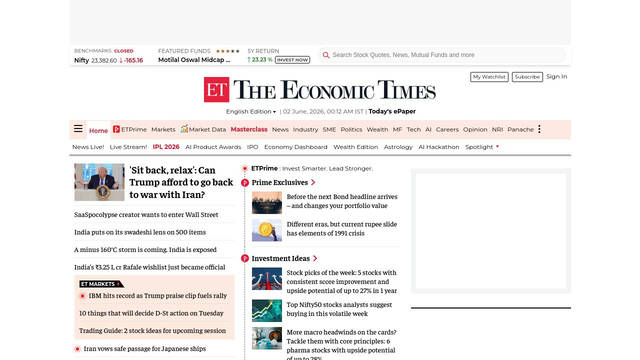Click the stock quotes search field
The image size is (640, 360).
(x=443, y=55)
